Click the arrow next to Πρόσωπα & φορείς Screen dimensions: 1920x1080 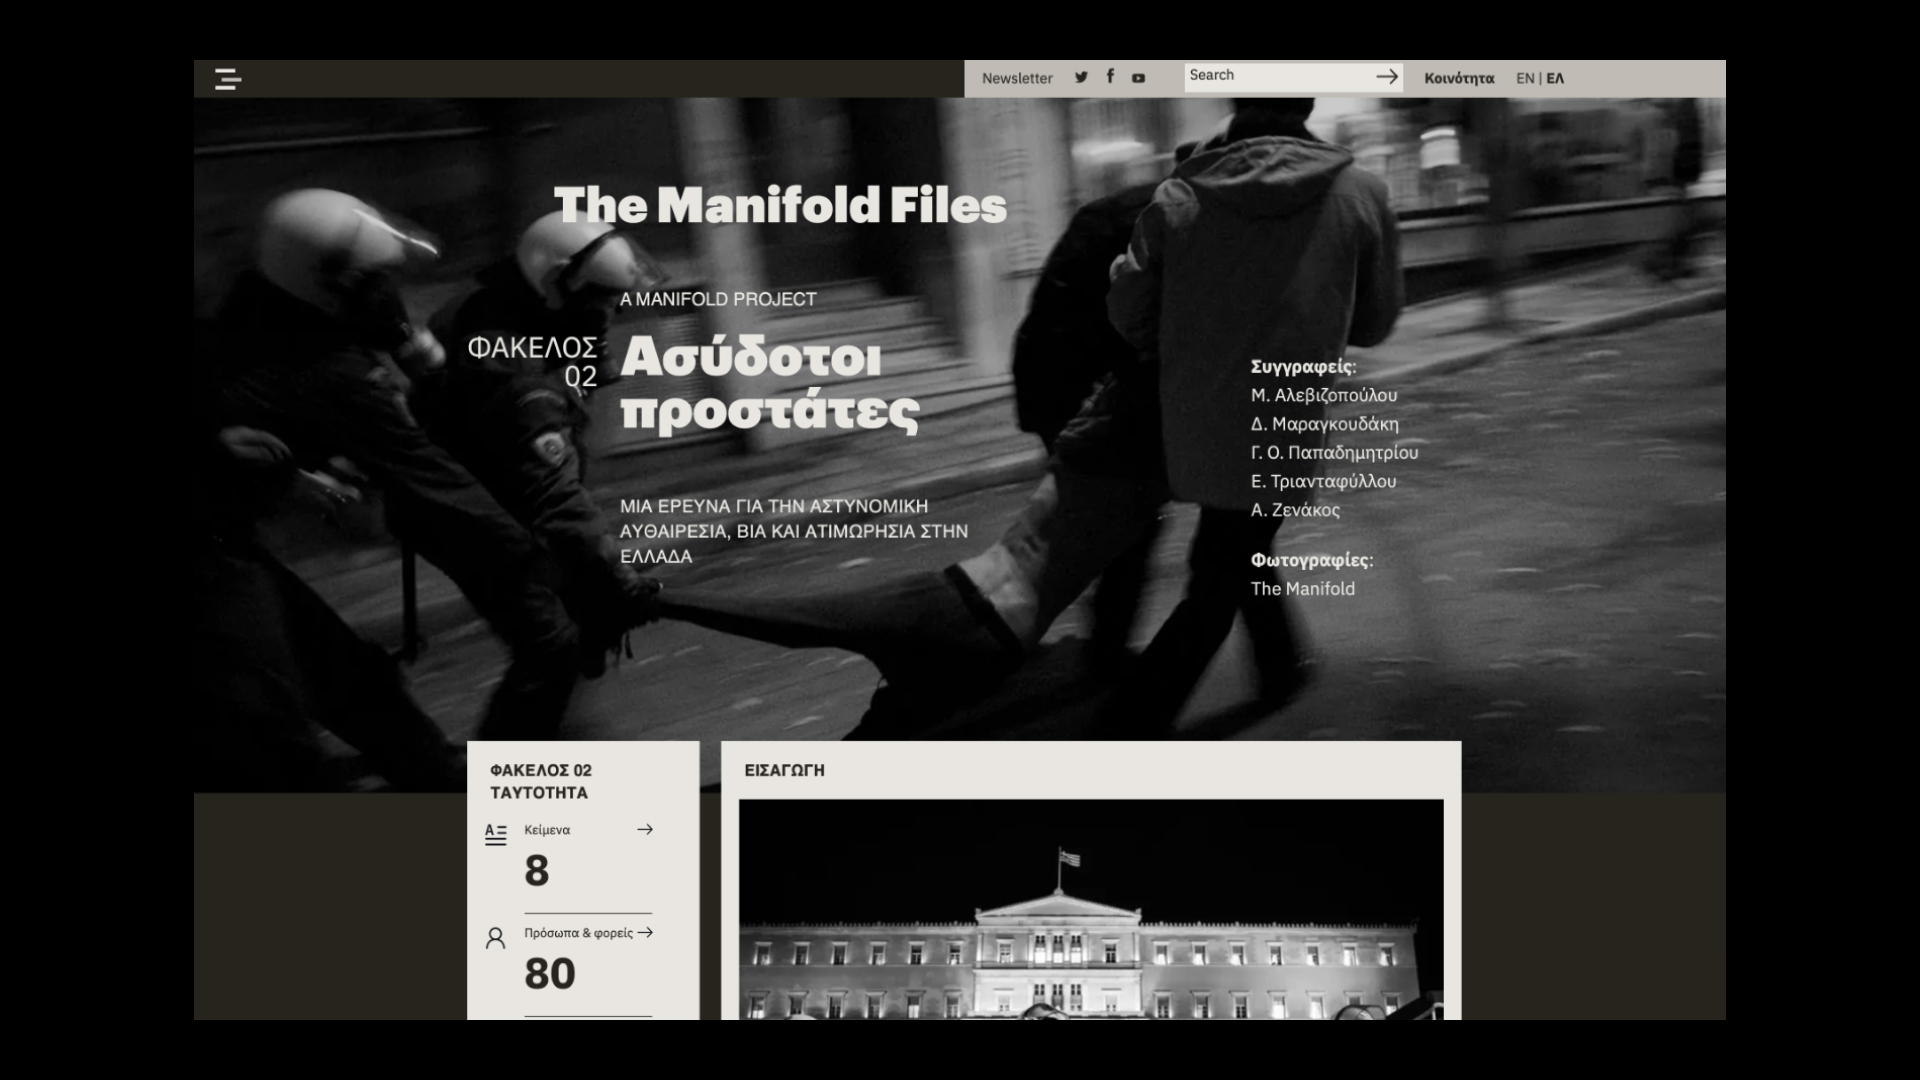[645, 932]
